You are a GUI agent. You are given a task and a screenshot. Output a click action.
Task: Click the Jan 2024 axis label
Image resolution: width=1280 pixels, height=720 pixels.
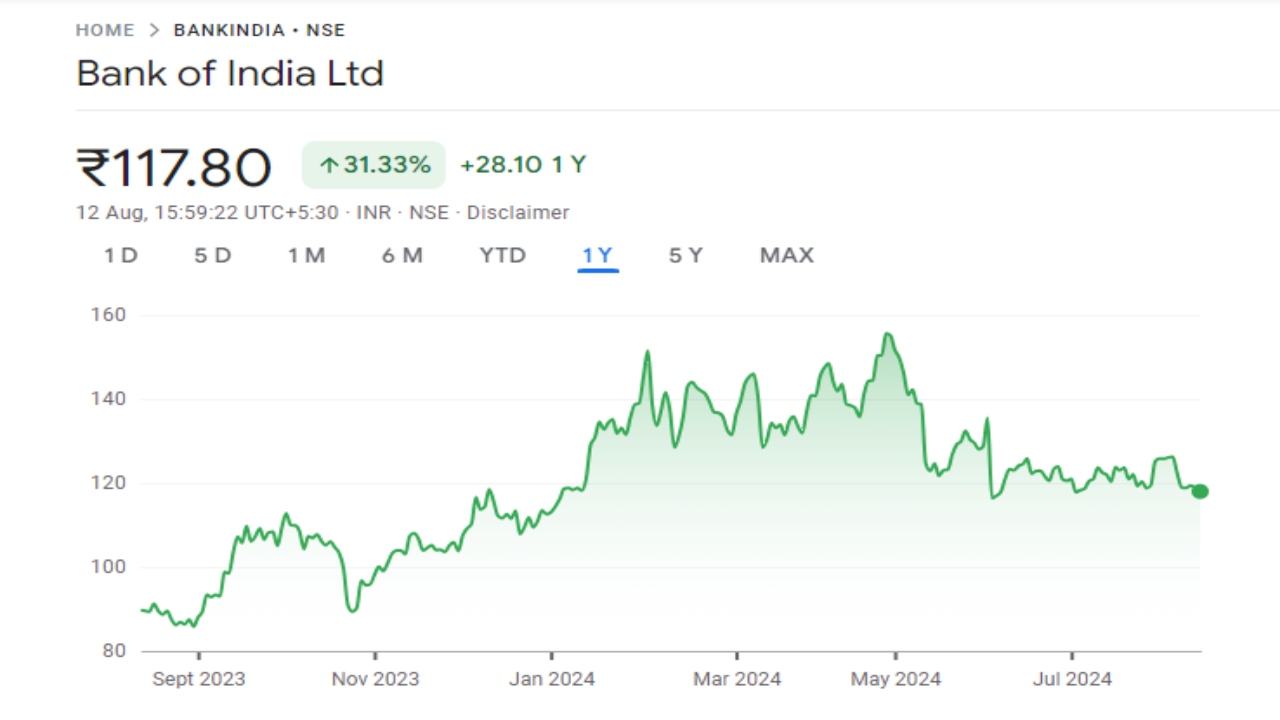pos(552,679)
